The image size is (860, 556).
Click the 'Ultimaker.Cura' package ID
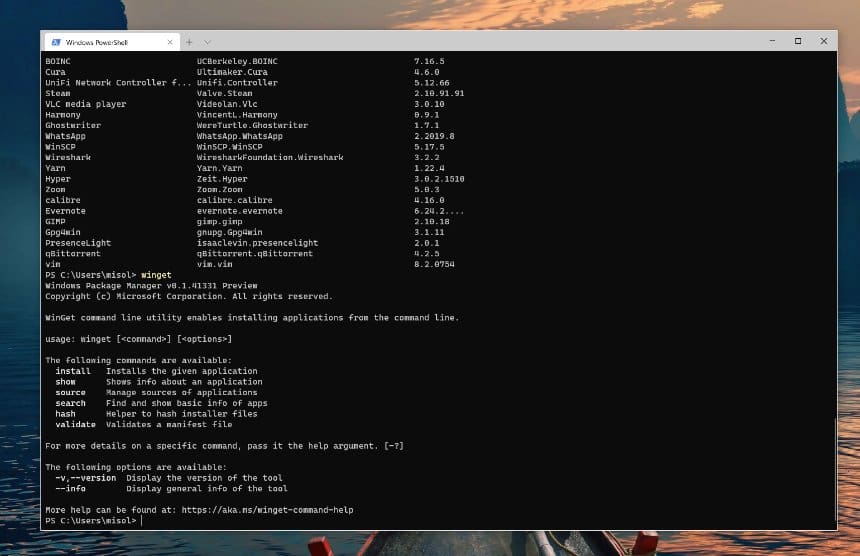point(232,72)
